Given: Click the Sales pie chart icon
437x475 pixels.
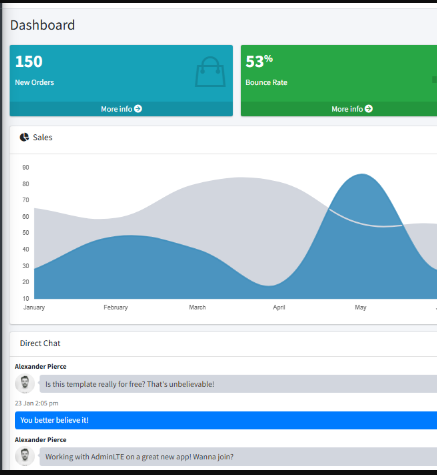Looking at the screenshot, I should click(x=24, y=137).
